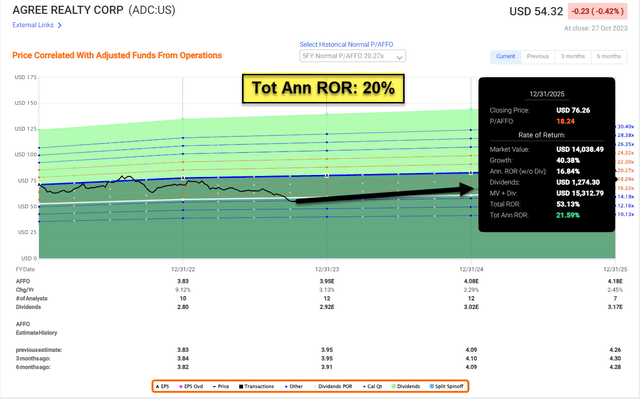The image size is (640, 399).
Task: Toggle the Dividends POR legend item
Action: (x=333, y=386)
